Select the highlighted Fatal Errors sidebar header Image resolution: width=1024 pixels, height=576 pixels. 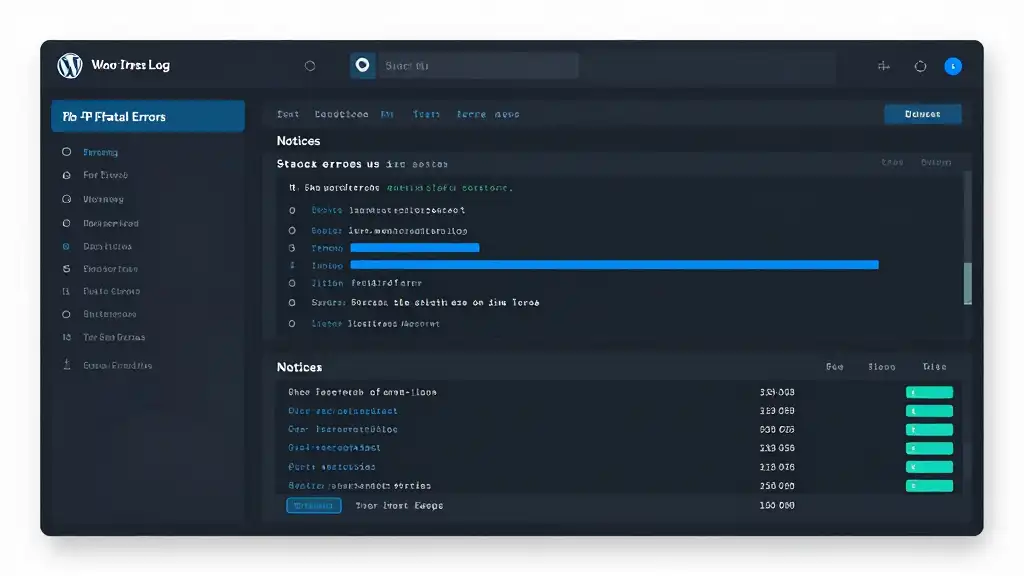pyautogui.click(x=148, y=116)
